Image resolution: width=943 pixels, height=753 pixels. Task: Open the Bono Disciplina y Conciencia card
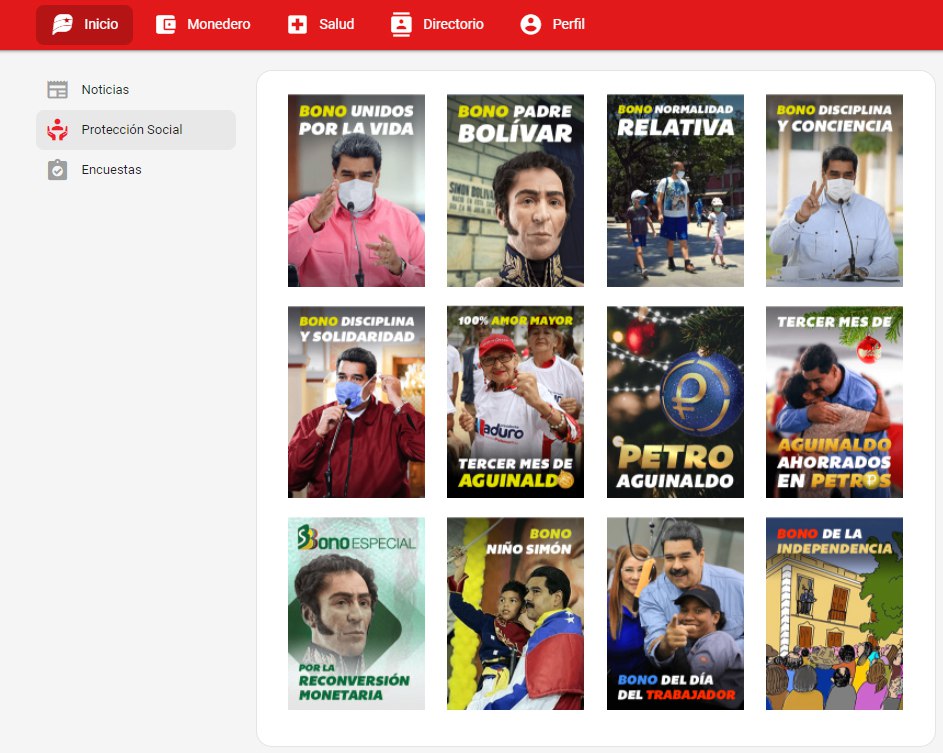coord(834,191)
